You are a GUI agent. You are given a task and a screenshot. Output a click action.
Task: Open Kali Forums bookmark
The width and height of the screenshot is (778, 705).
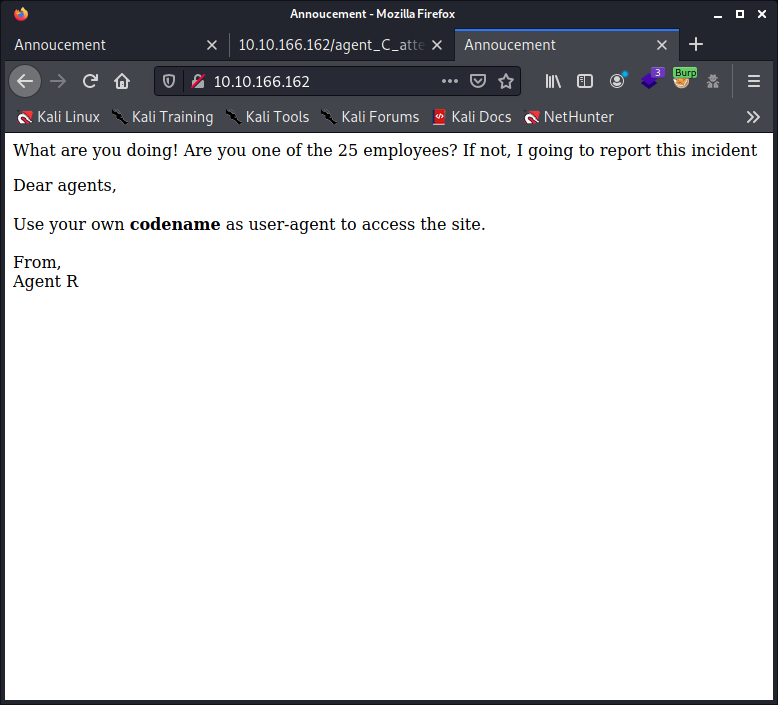[370, 117]
